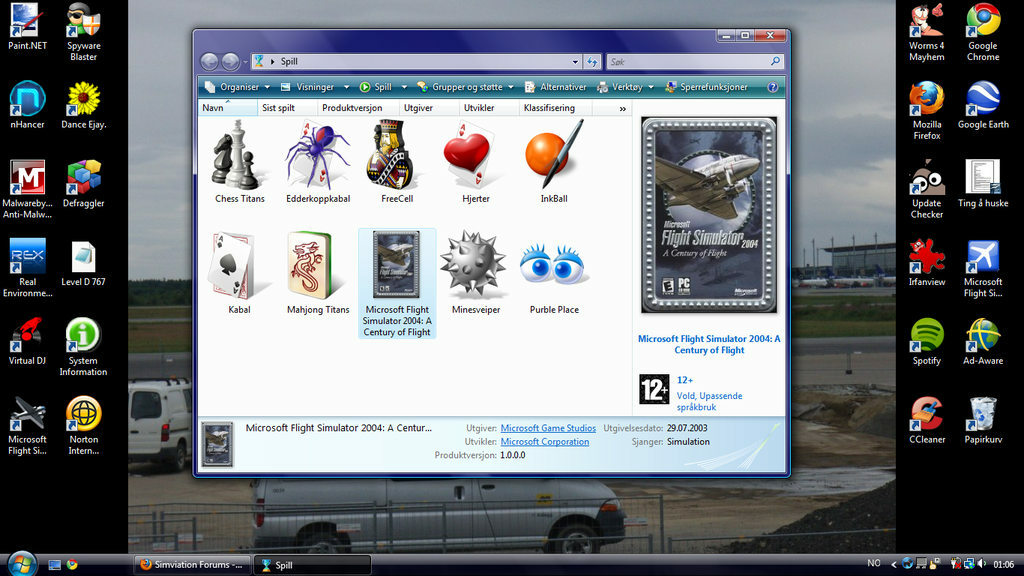Sort by Sist spilt column header
Screen dimensions: 1024x576
pyautogui.click(x=287, y=108)
